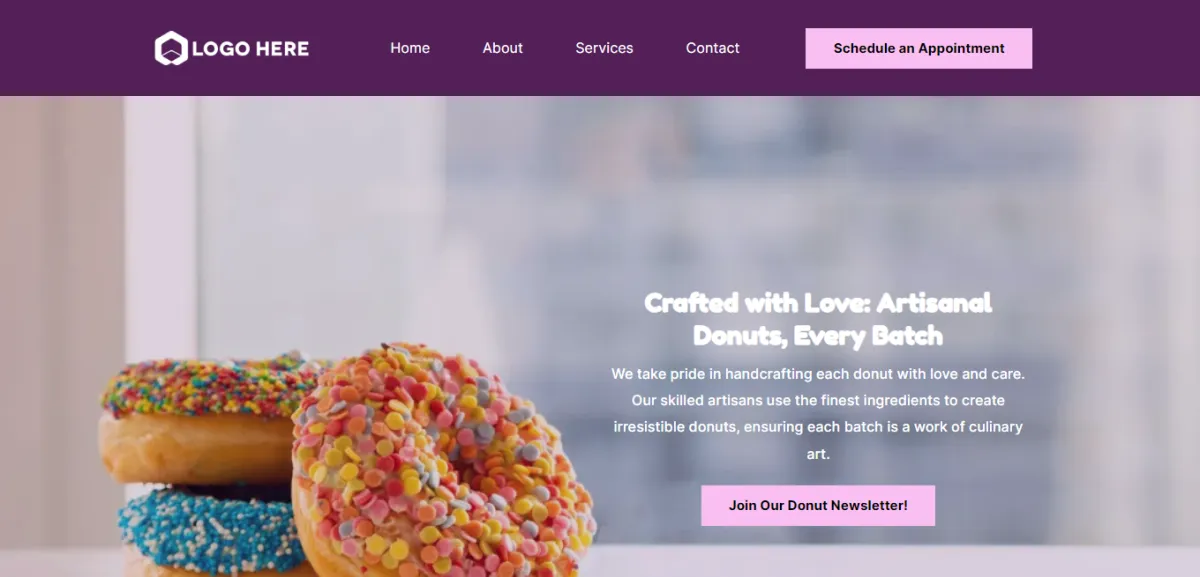The height and width of the screenshot is (577, 1200).
Task: Click the 'We take pride in handcrafting' sentence
Action: [818, 374]
